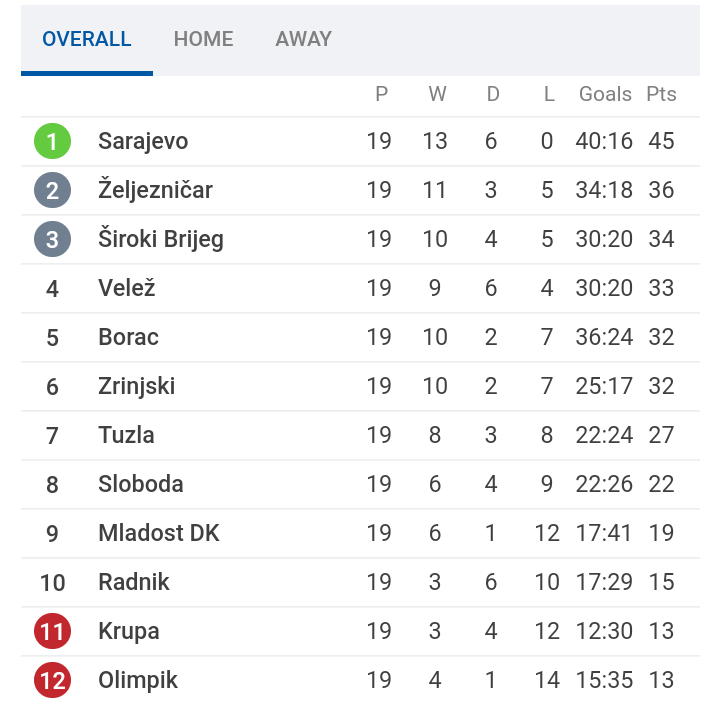This screenshot has width=720, height=710.
Task: Open the Olimpik team link
Action: tap(138, 681)
